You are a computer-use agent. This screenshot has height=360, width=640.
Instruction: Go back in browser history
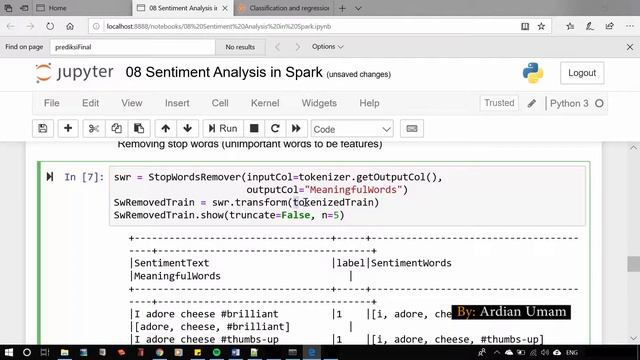point(11,26)
